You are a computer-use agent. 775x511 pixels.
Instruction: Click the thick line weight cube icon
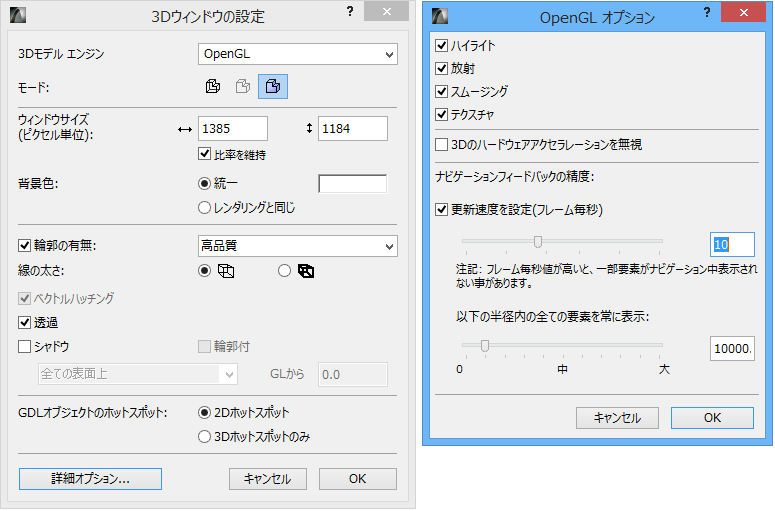click(306, 271)
